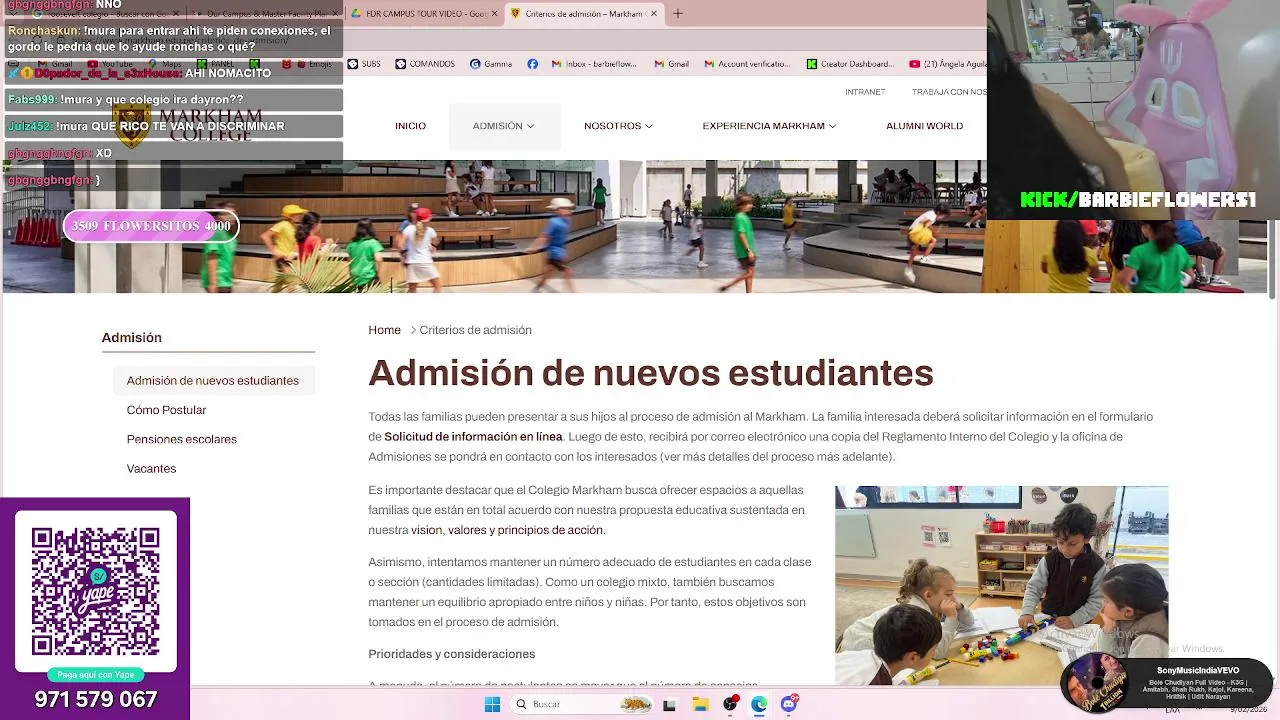Click the Home breadcrumb link
This screenshot has height=720, width=1280.
click(x=384, y=330)
